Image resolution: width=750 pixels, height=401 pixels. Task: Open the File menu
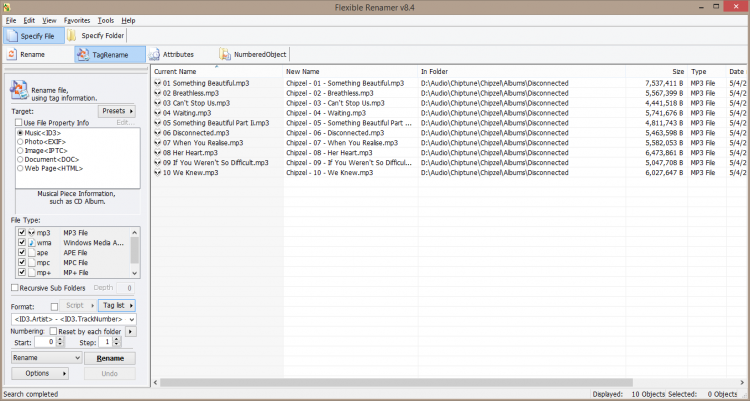click(11, 21)
